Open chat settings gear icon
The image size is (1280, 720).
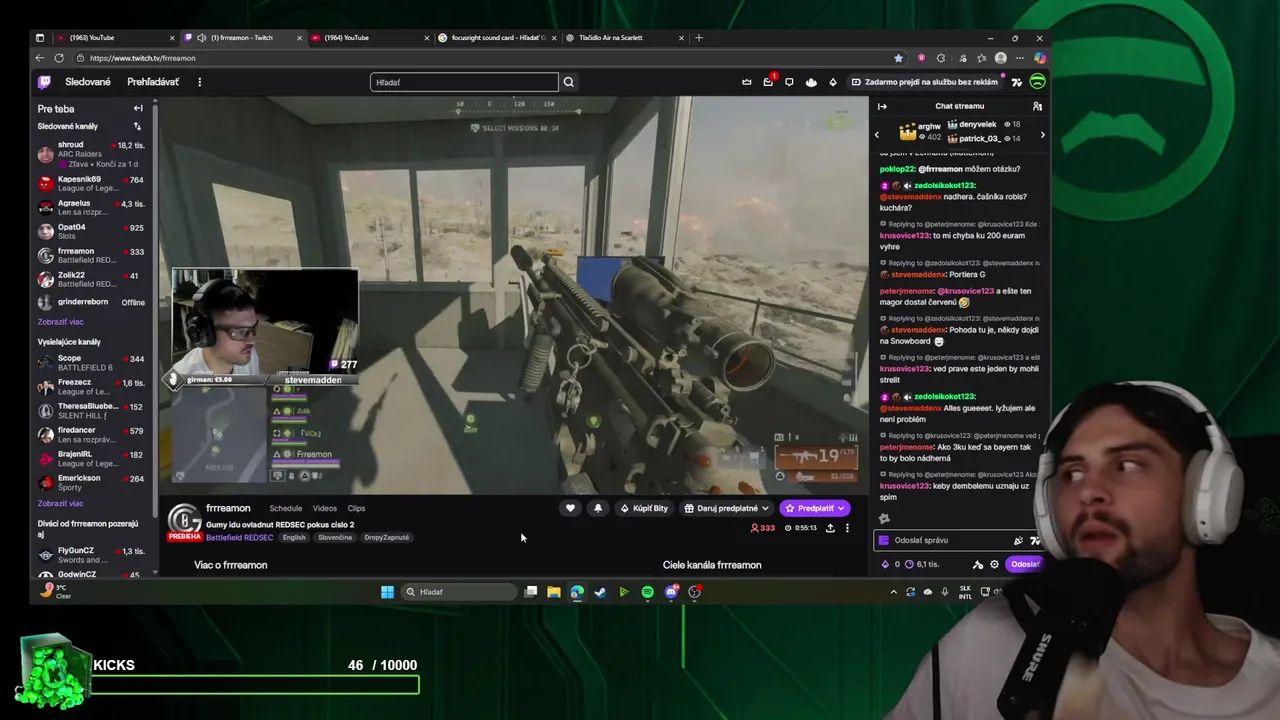(994, 564)
